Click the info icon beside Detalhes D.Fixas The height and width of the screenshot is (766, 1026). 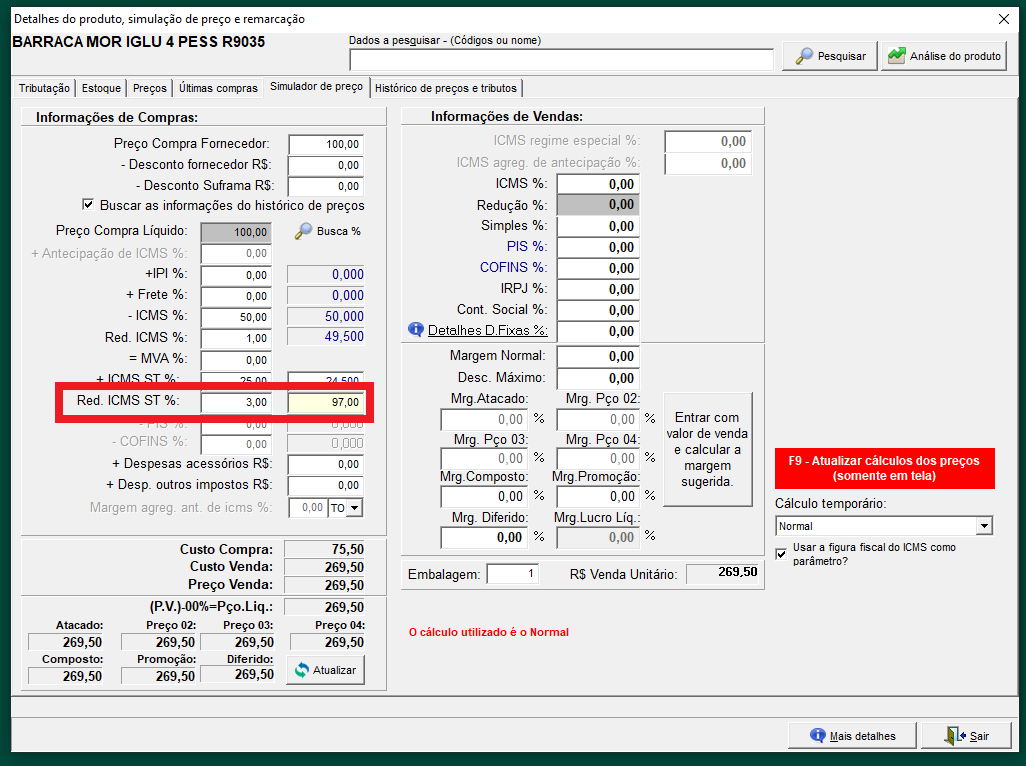(x=416, y=330)
